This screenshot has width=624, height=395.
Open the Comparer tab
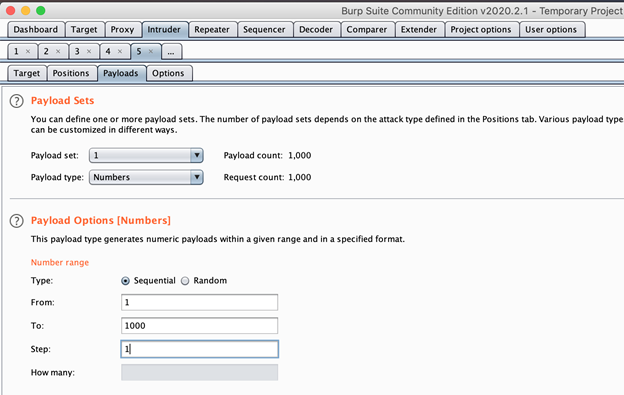[x=367, y=29]
